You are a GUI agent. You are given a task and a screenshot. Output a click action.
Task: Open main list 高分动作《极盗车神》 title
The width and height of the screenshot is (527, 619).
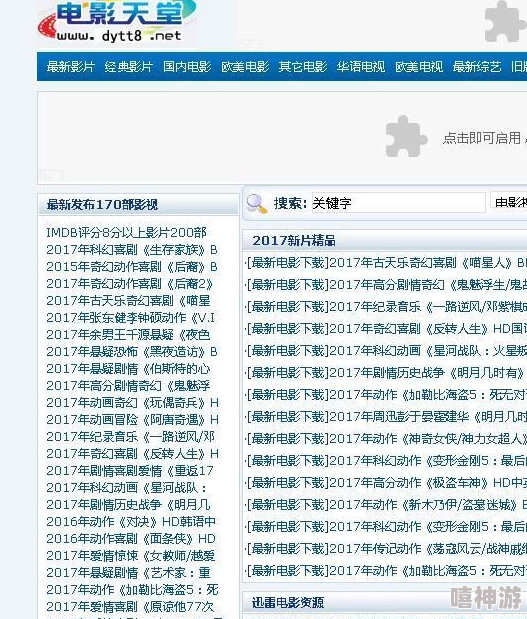point(428,483)
